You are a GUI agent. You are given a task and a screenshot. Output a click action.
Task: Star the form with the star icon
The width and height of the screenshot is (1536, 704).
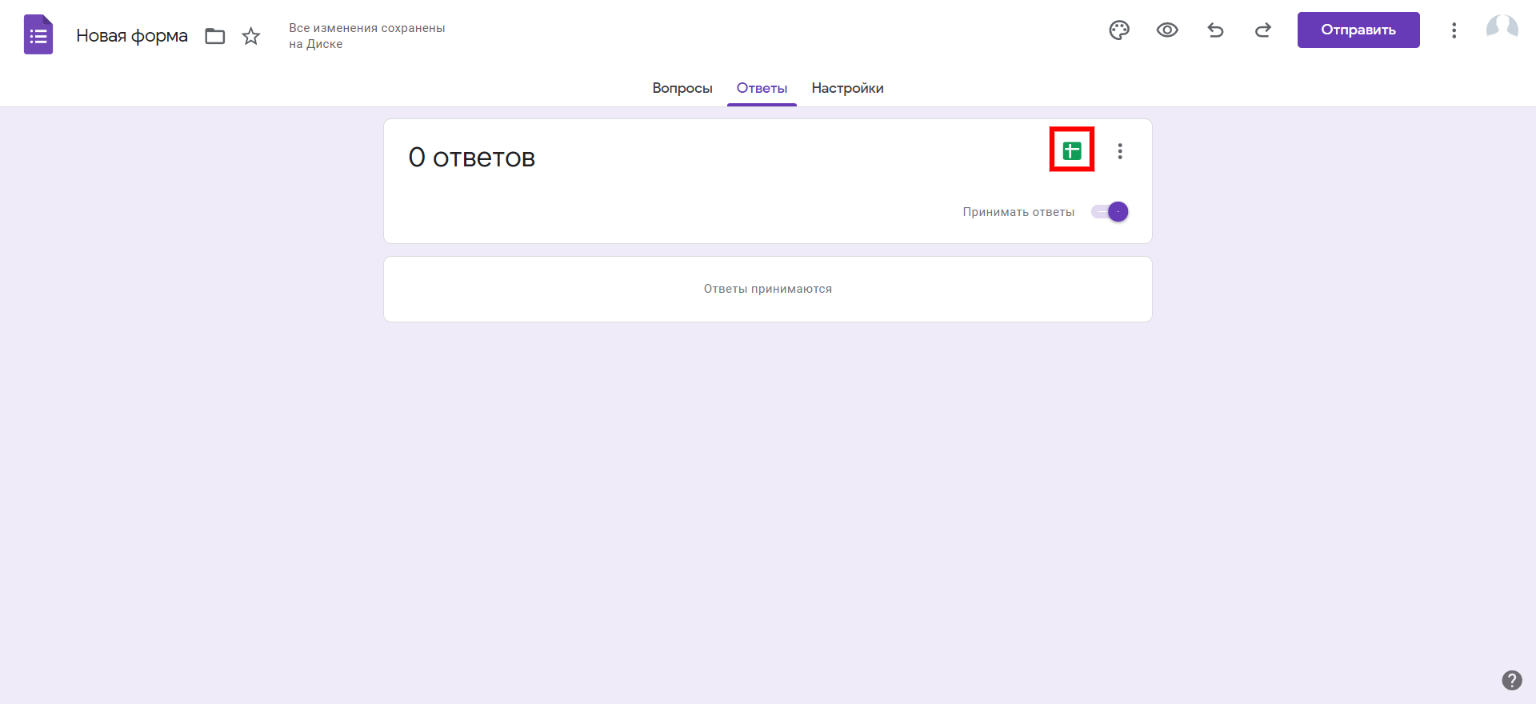(251, 36)
